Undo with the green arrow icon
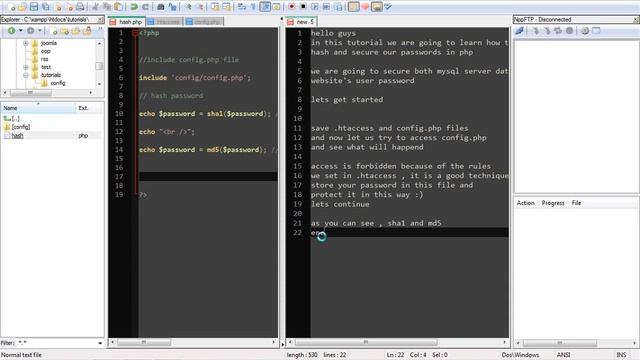Screen dimensions: 640x360 134,7
